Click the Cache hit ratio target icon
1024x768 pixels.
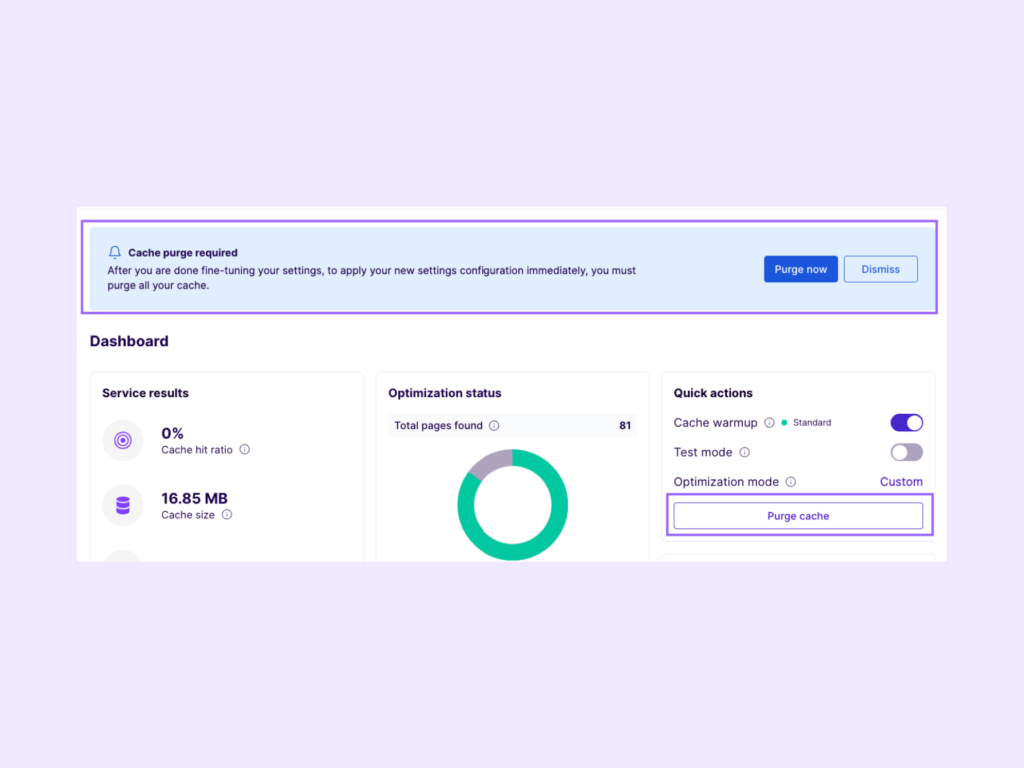pos(123,440)
